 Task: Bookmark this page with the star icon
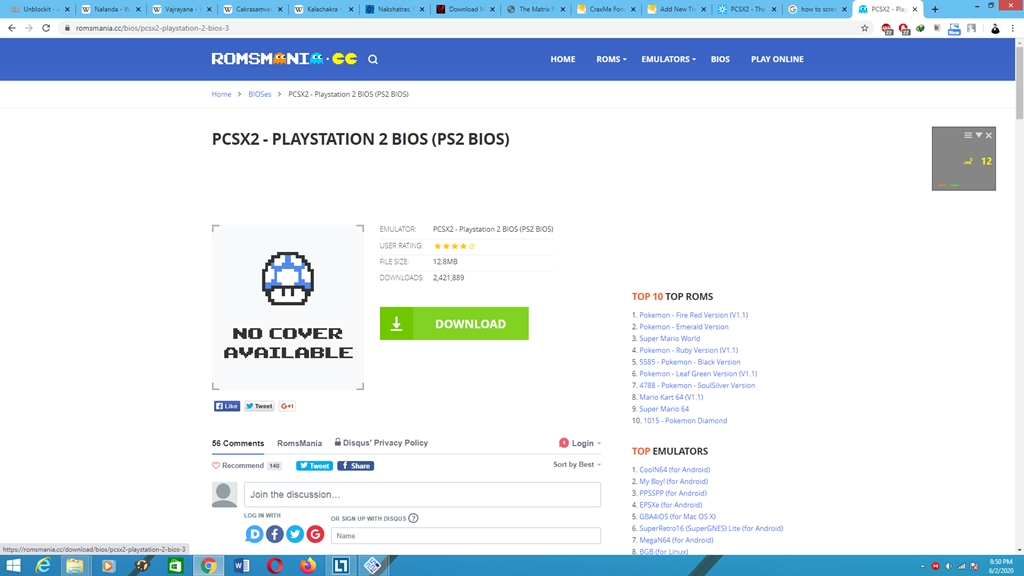pyautogui.click(x=865, y=28)
